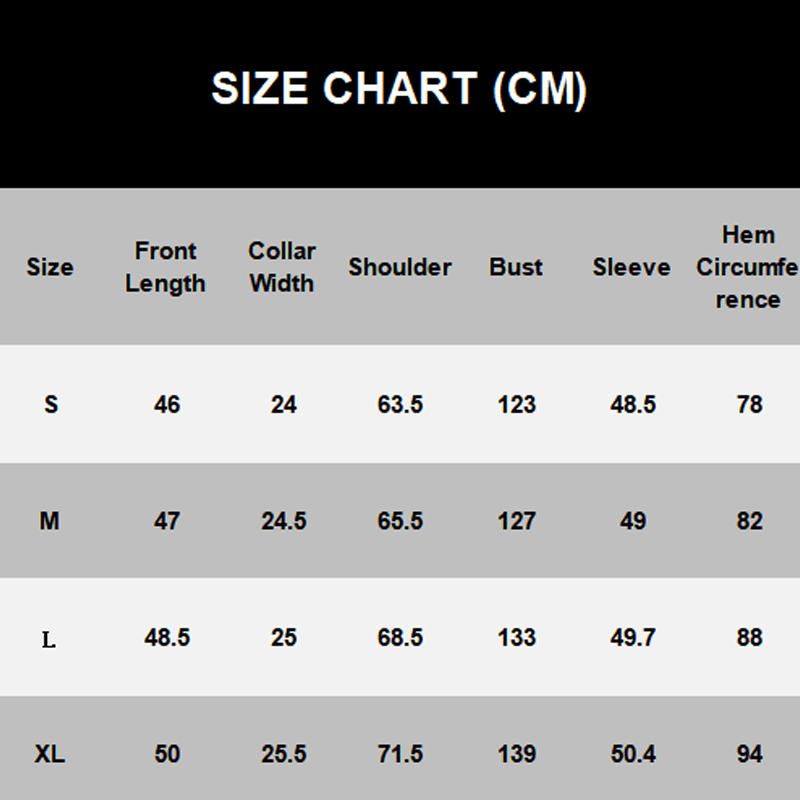Click the 'Hem Circumference' column header
Viewport: 800px width, 800px height.
pos(748,267)
